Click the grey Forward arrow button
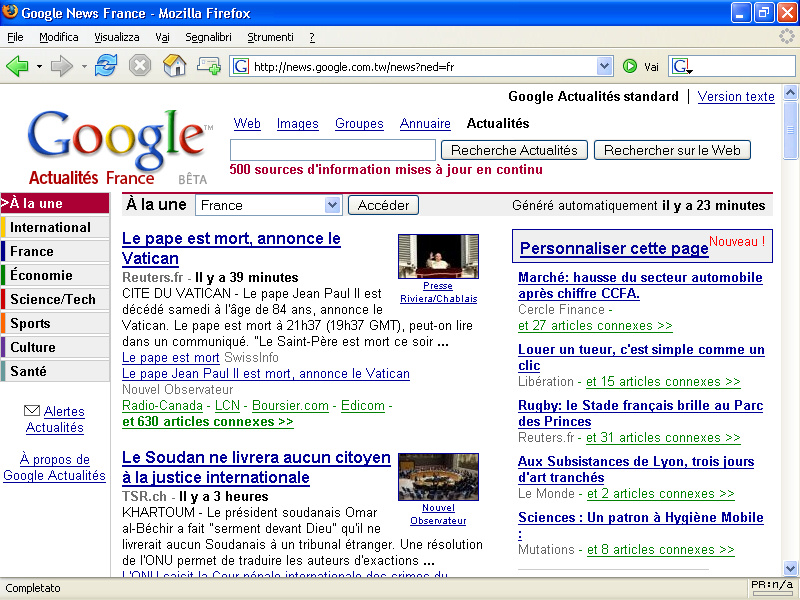Viewport: 800px width, 600px height. coord(62,66)
